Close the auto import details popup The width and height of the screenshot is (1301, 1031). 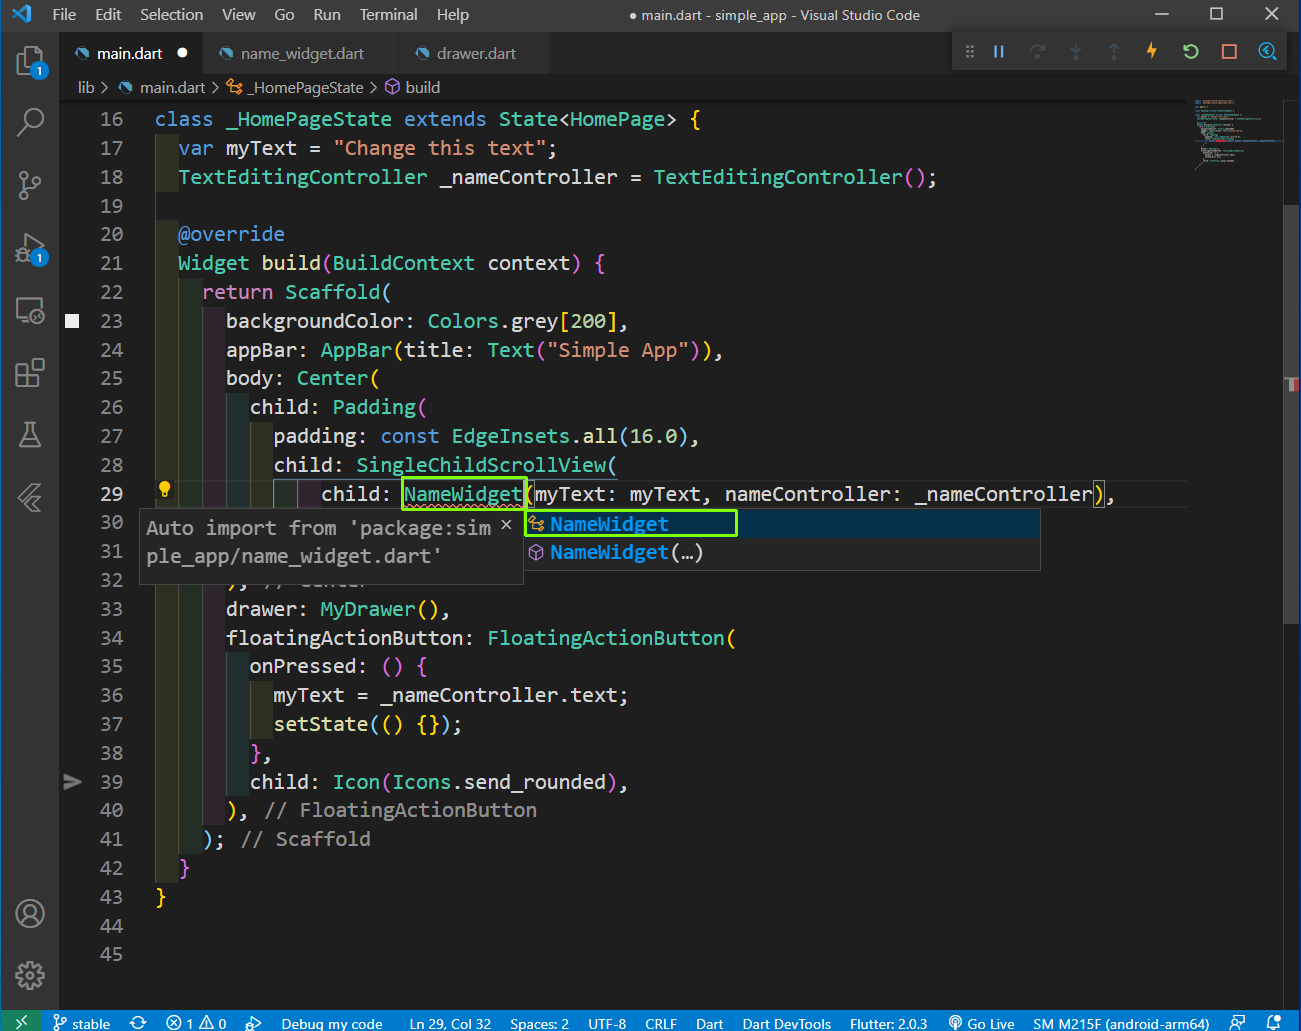(506, 525)
